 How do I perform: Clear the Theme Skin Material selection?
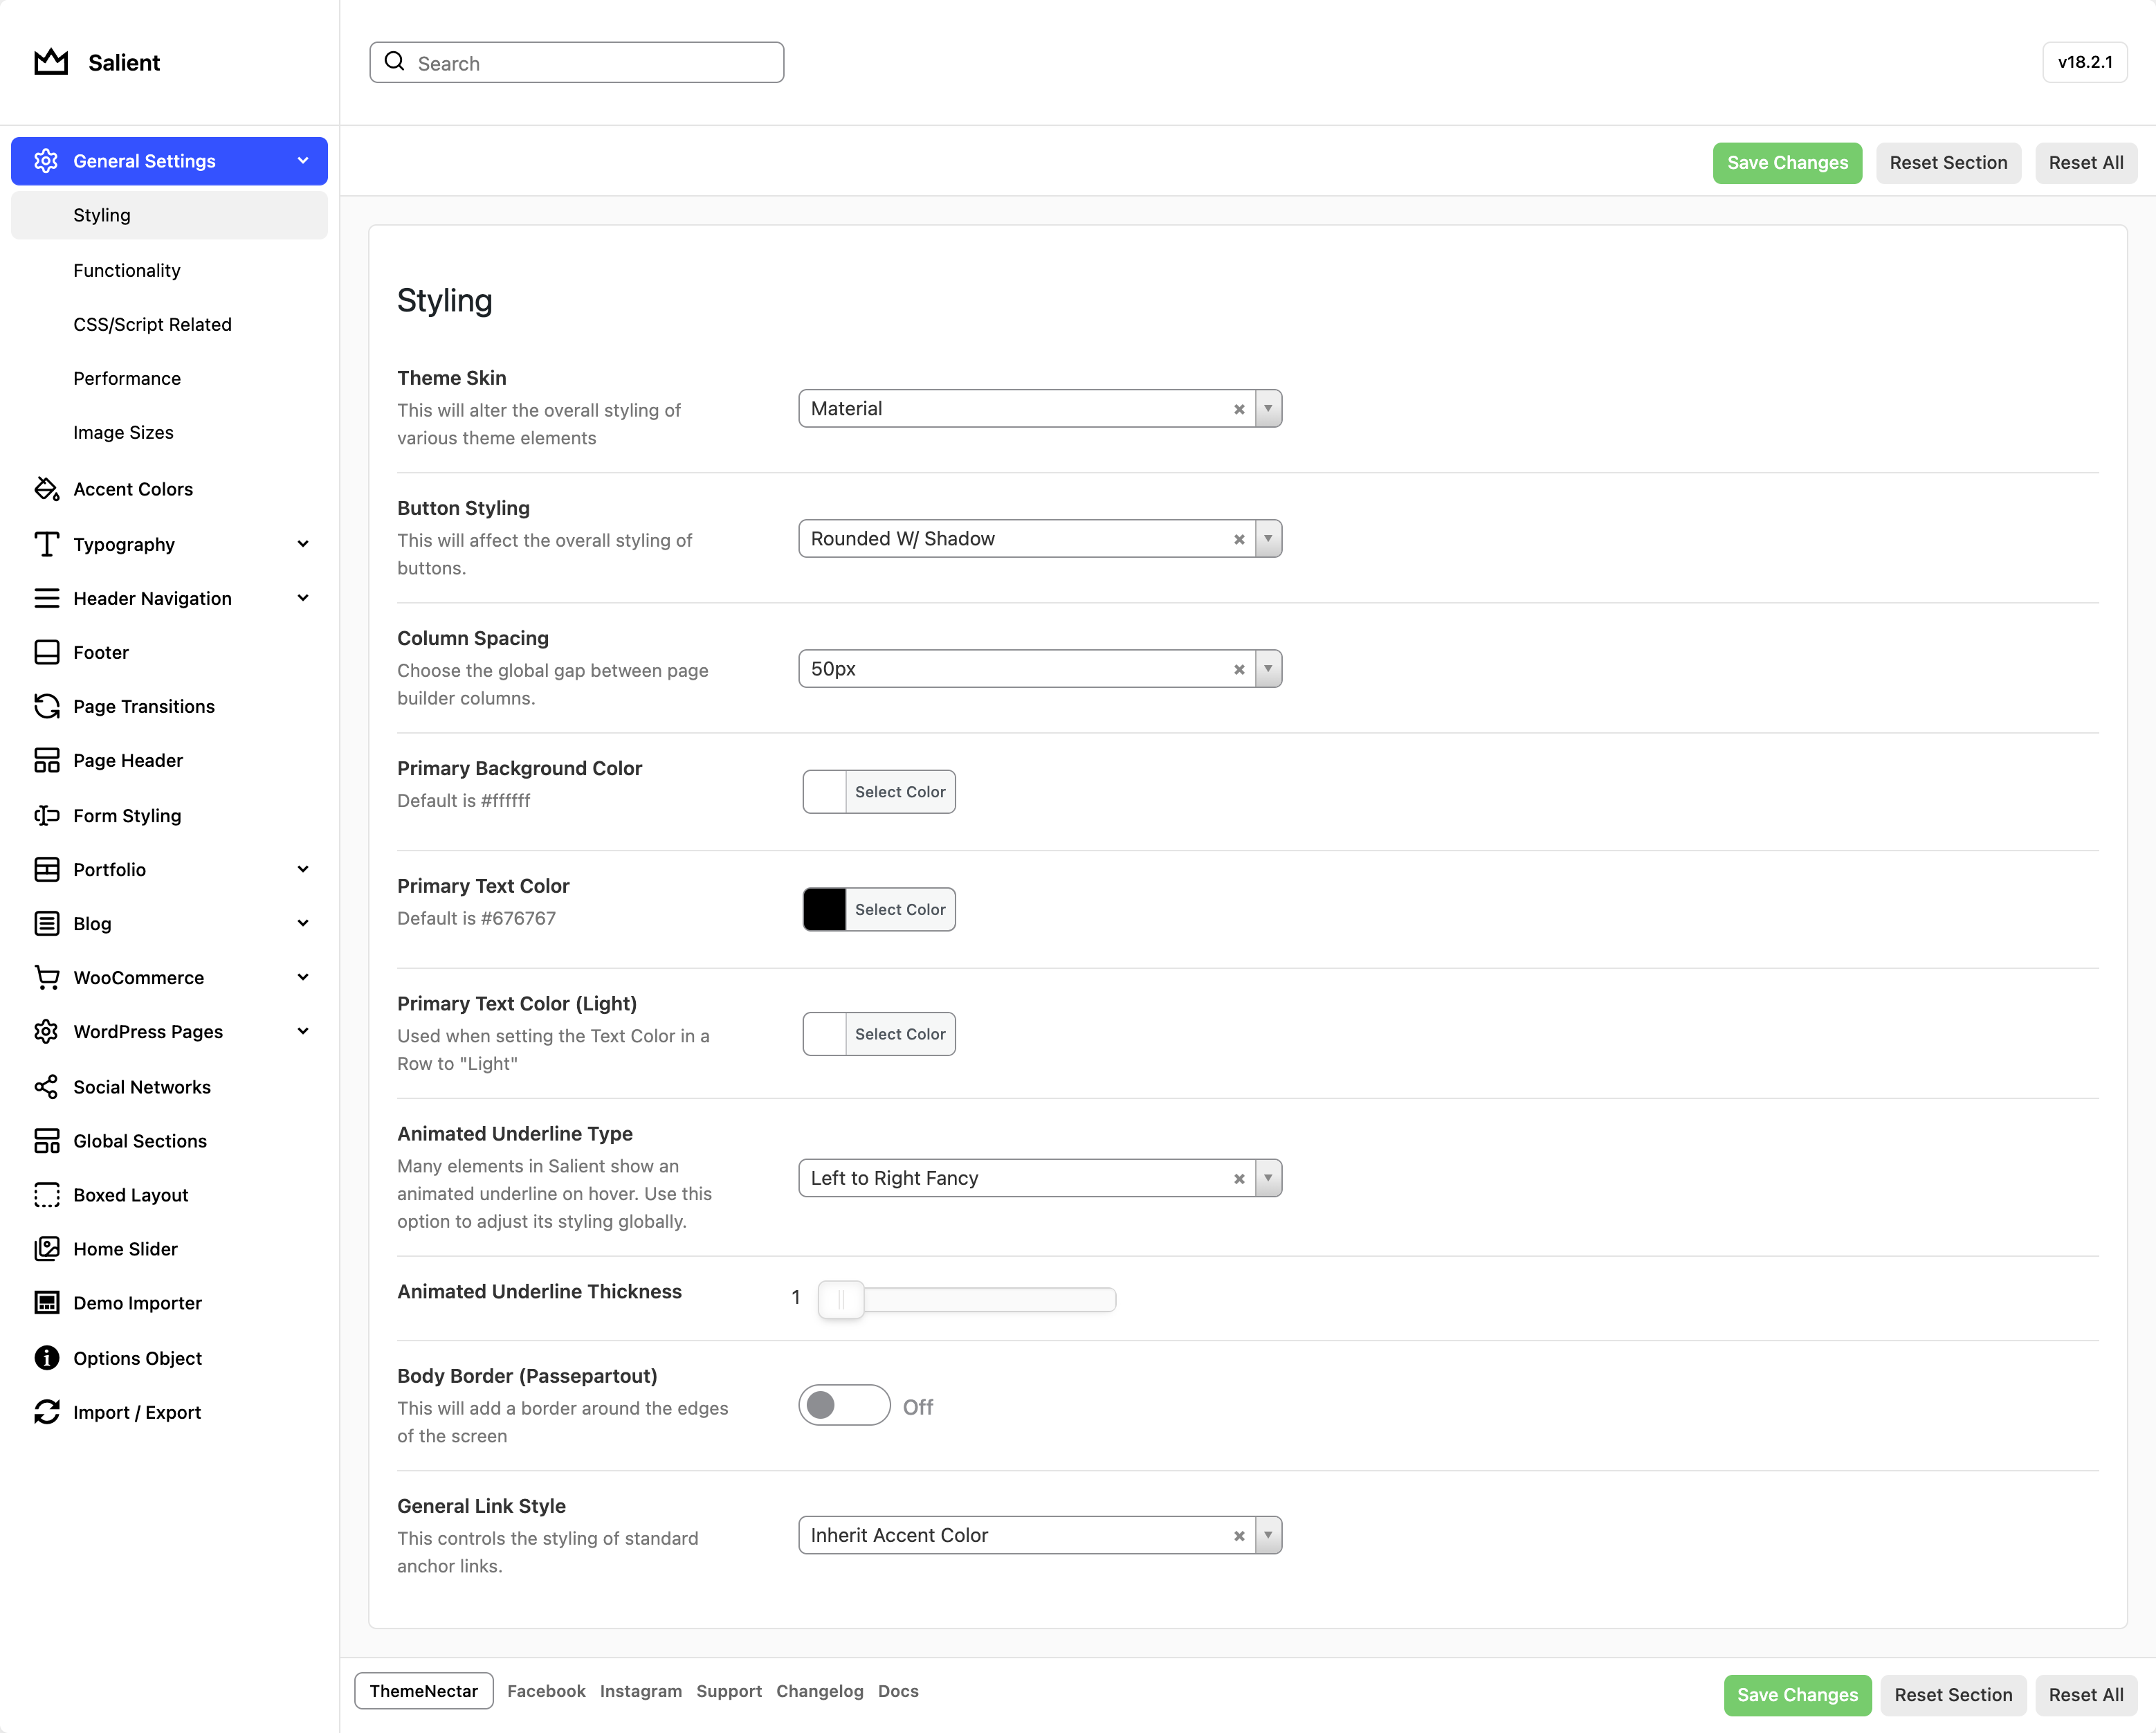1239,409
